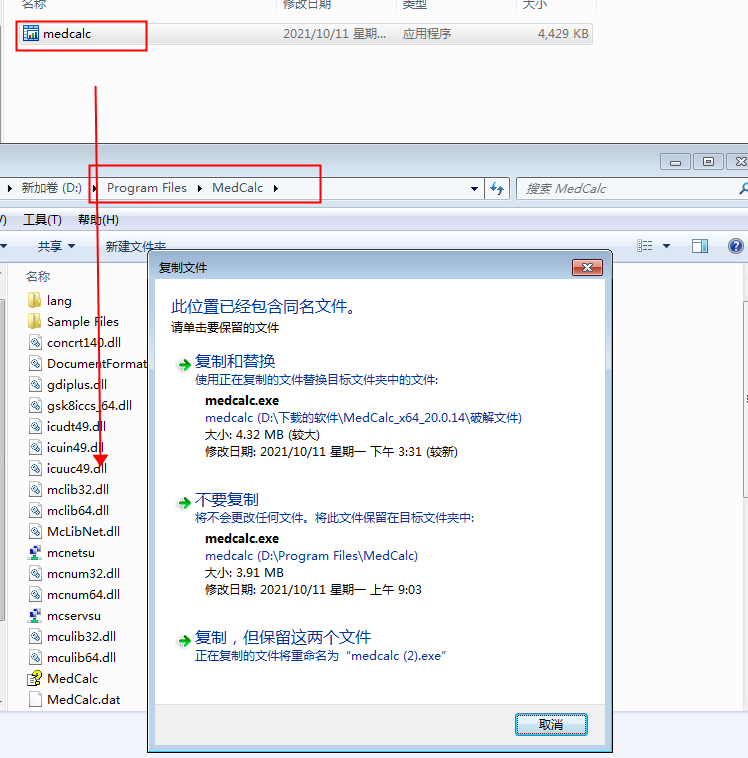Open the 帮助(H) menu
Image resolution: width=748 pixels, height=758 pixels.
[x=98, y=220]
